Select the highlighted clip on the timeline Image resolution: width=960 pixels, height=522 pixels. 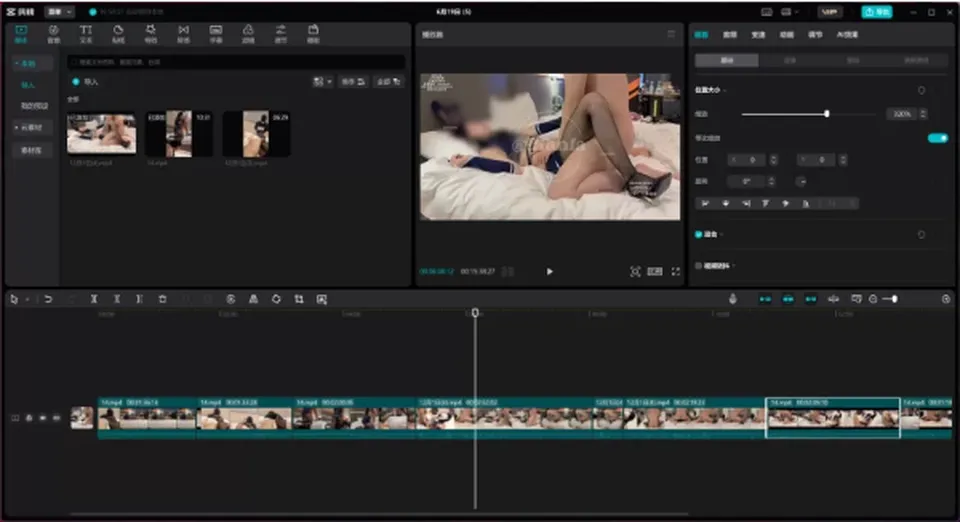833,417
